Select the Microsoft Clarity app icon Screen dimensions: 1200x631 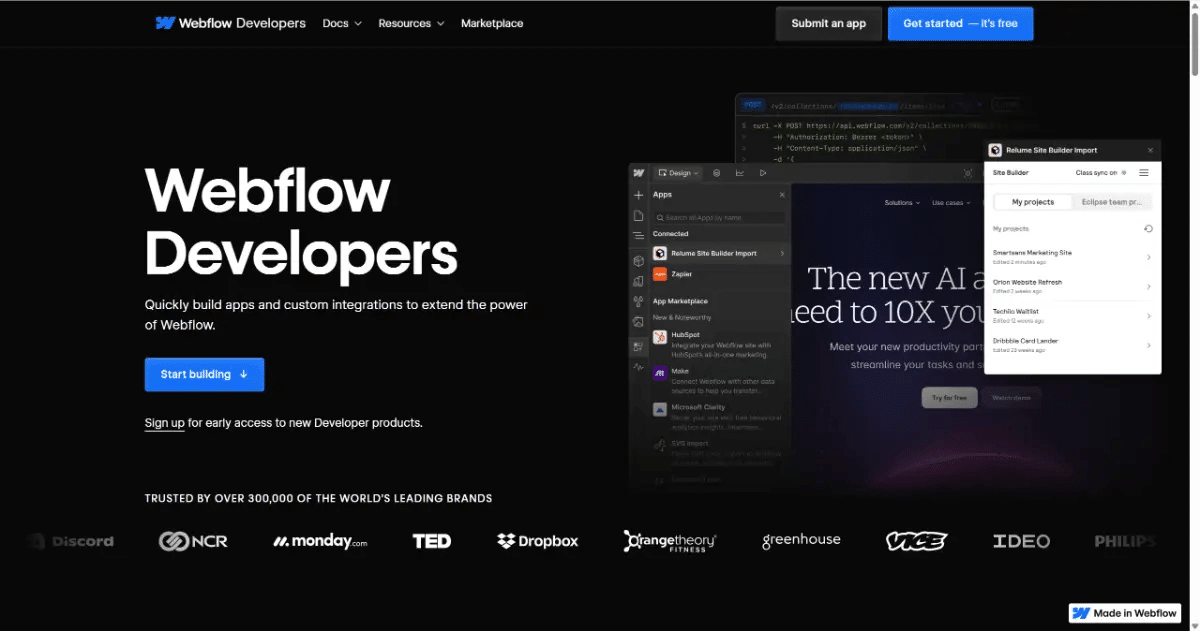click(x=660, y=409)
